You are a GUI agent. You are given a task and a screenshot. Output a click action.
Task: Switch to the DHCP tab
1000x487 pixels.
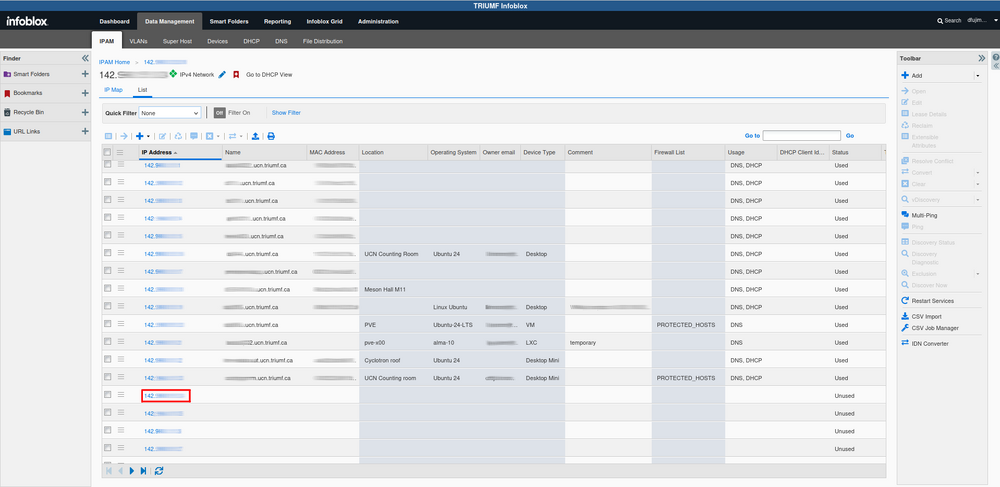pyautogui.click(x=251, y=42)
